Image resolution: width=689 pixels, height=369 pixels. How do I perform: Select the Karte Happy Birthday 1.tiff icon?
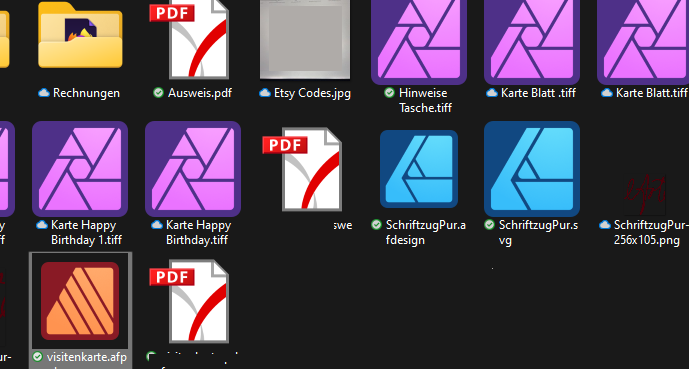pos(80,169)
